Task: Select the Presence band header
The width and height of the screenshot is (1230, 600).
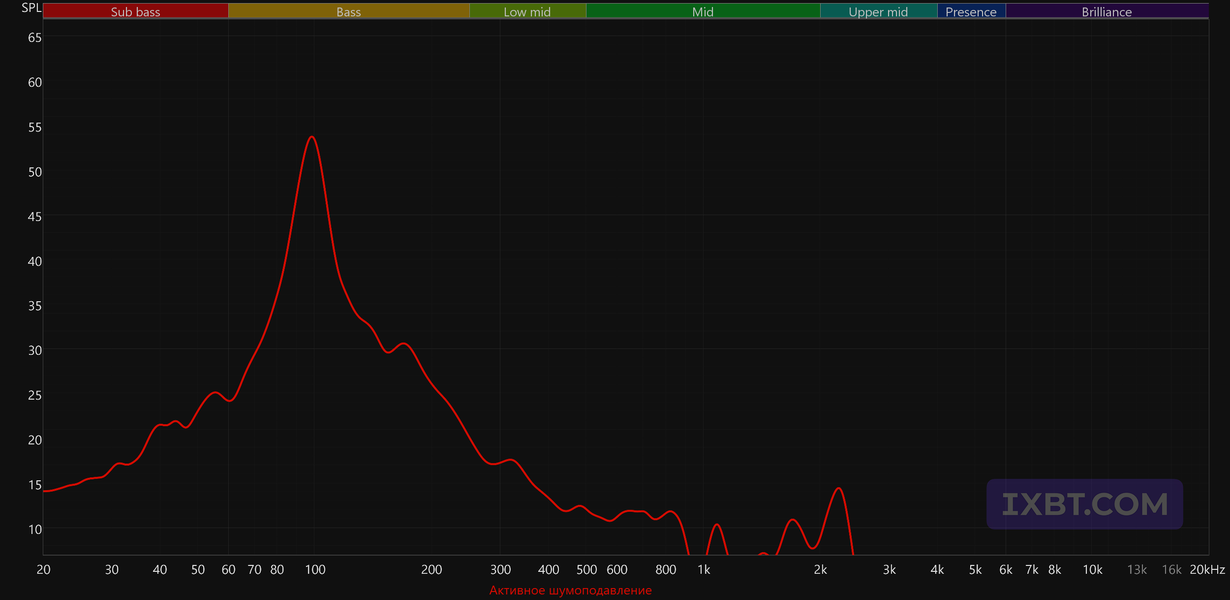Action: coord(971,12)
